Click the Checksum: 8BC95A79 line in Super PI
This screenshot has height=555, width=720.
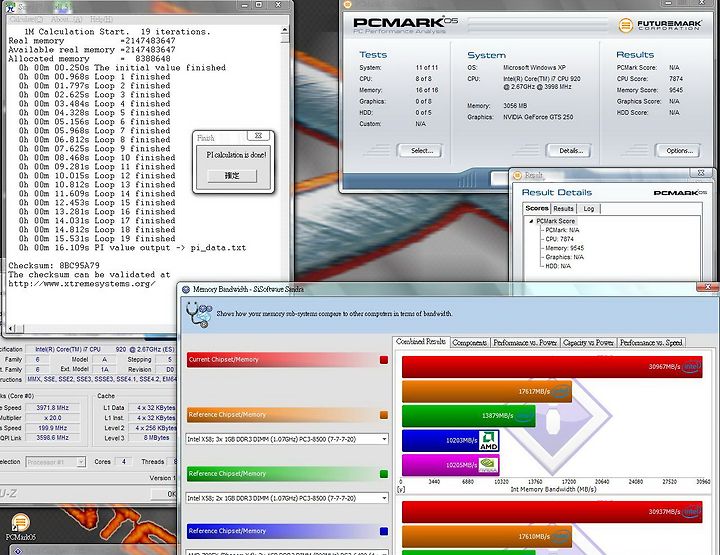[x=54, y=265]
